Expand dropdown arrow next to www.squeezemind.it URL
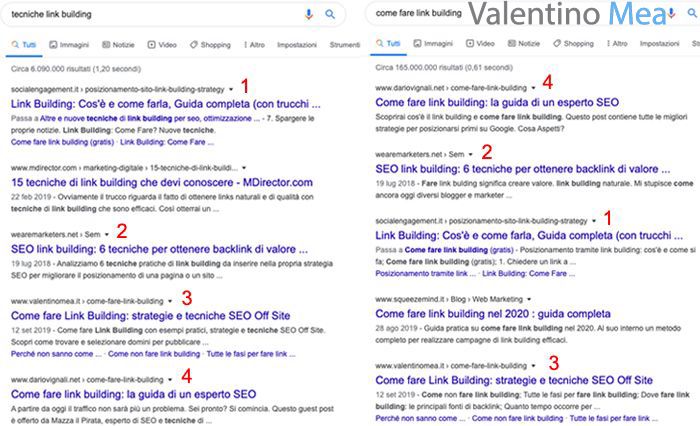Screen dimensions: 700x426 tap(529, 299)
